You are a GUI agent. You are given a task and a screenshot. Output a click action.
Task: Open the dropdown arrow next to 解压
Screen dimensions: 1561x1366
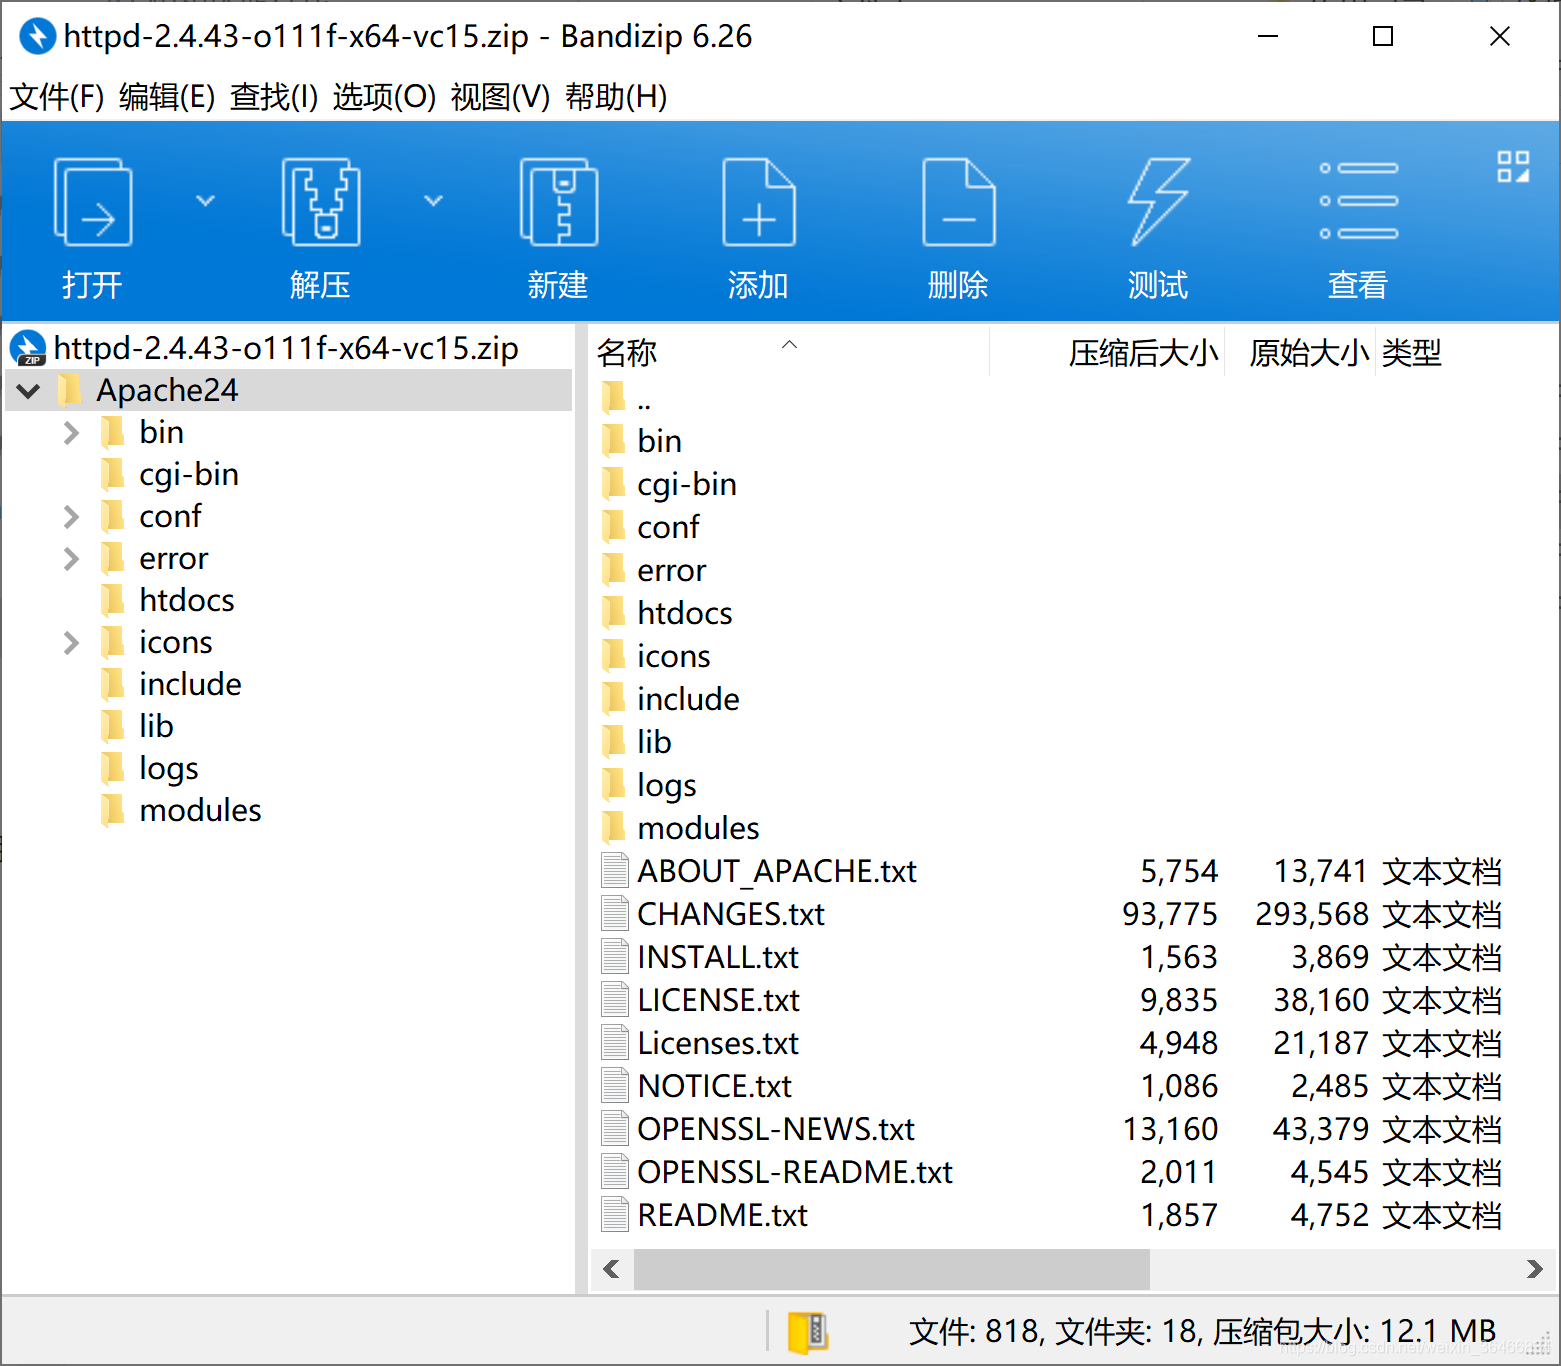[433, 201]
